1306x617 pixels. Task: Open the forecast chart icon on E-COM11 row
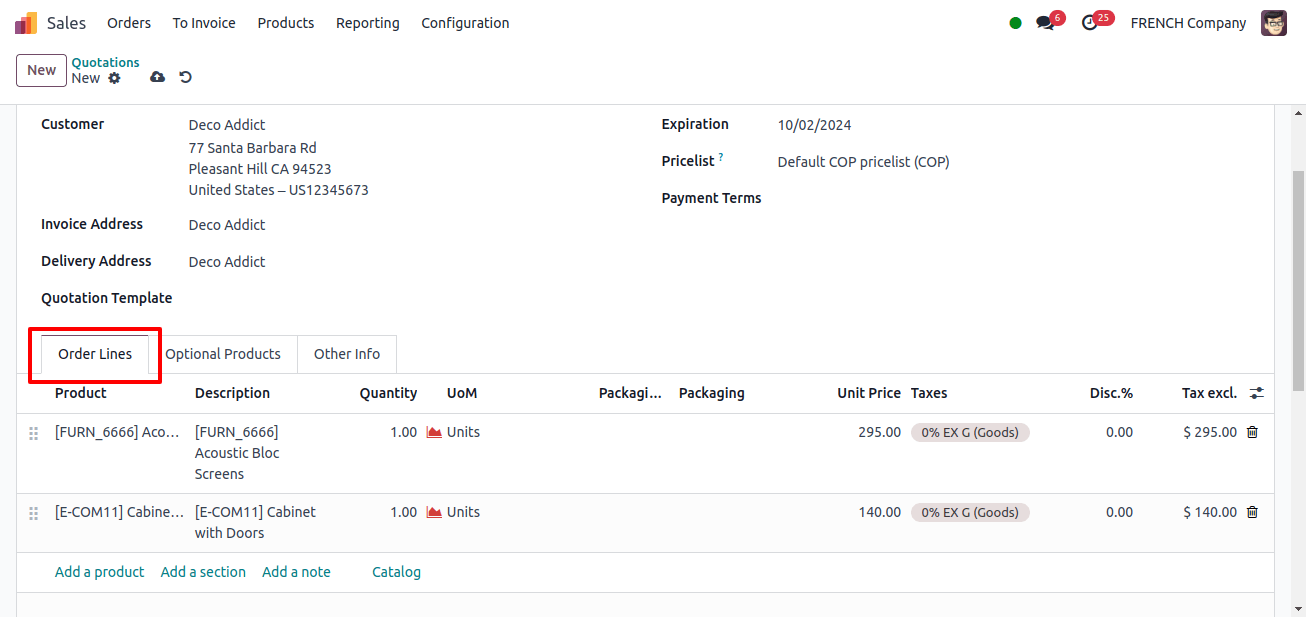click(x=434, y=512)
